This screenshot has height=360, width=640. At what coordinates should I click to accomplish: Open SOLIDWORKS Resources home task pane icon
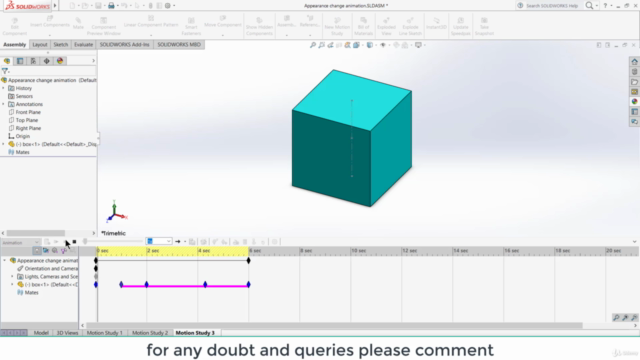pyautogui.click(x=634, y=62)
